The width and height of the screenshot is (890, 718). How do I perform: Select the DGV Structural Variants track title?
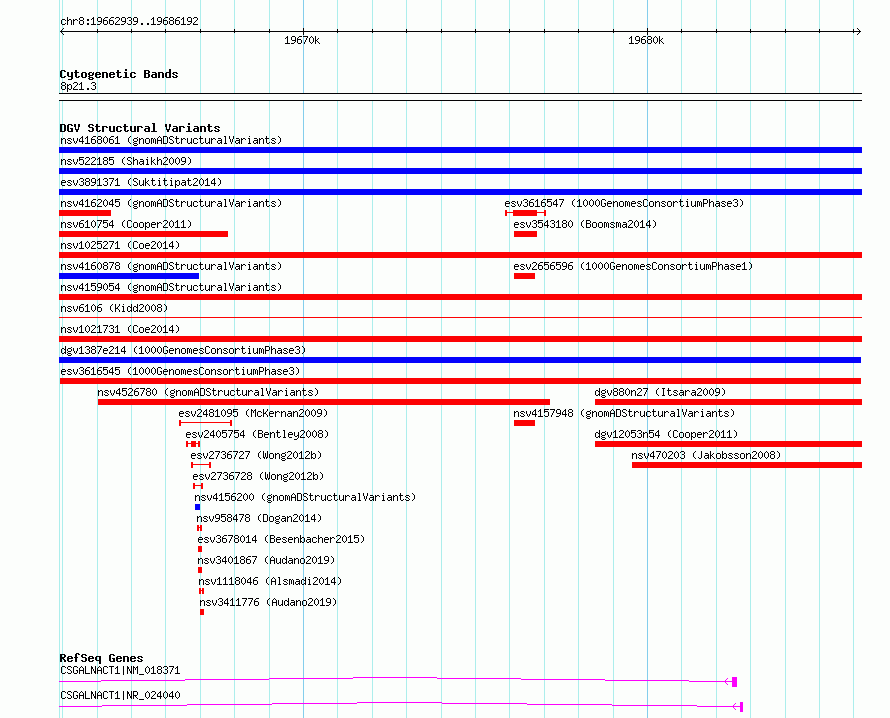point(140,128)
